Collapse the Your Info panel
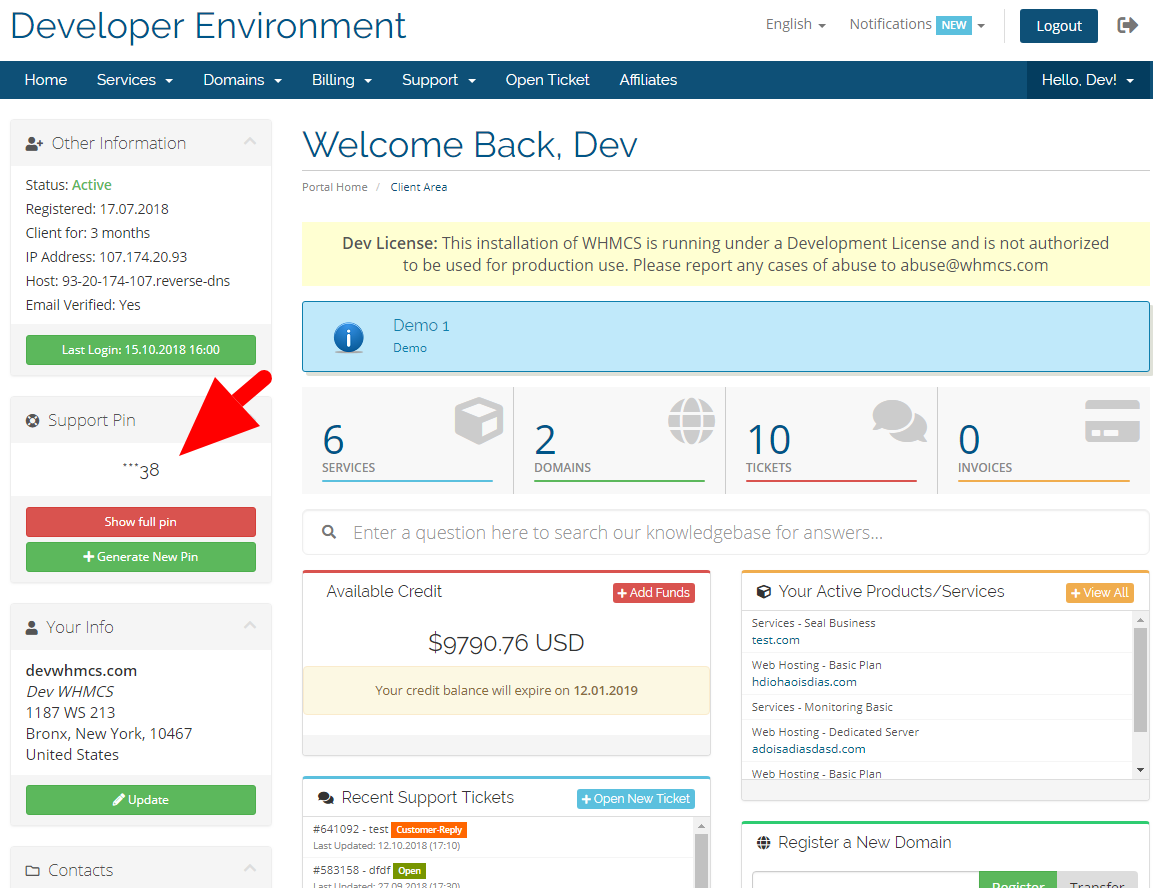This screenshot has width=1153, height=888. tap(250, 625)
